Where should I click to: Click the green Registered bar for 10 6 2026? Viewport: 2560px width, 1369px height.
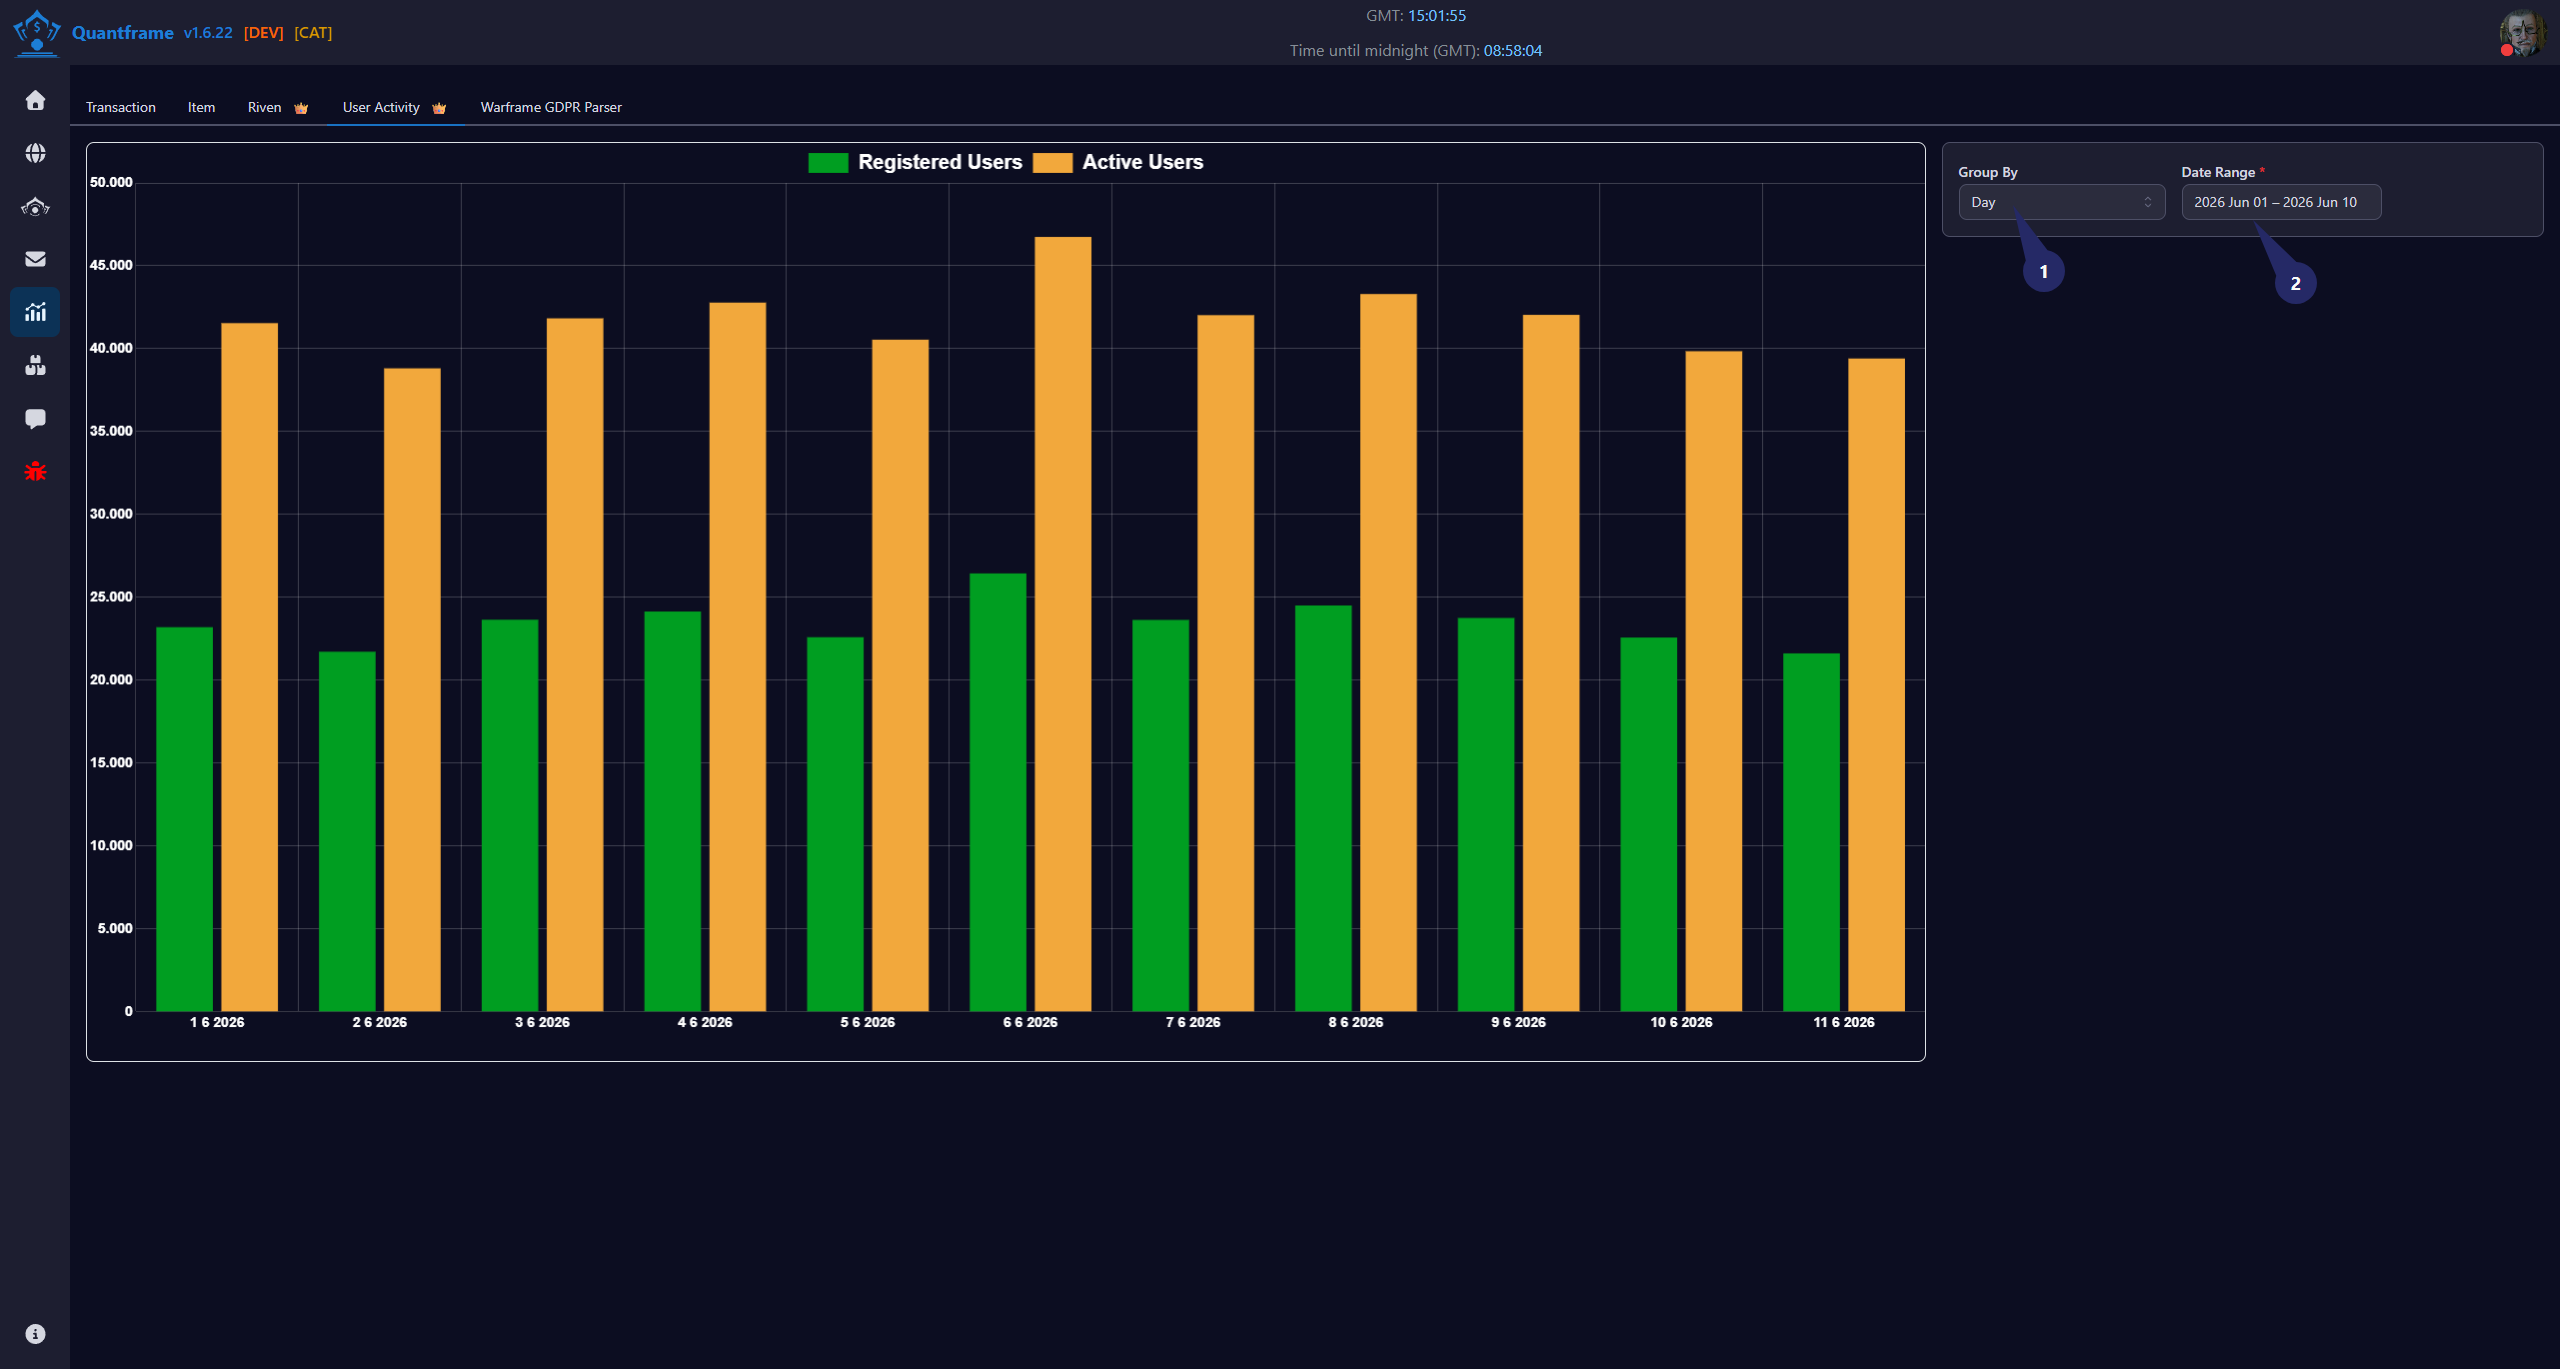point(1649,824)
